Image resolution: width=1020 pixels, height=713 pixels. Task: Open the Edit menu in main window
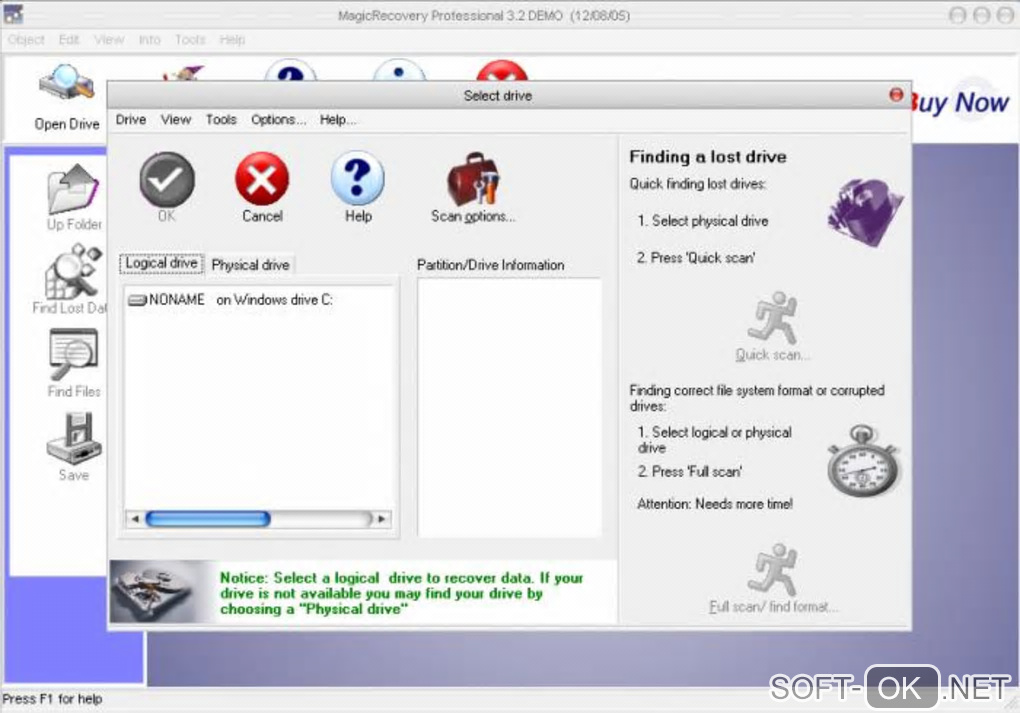coord(69,40)
